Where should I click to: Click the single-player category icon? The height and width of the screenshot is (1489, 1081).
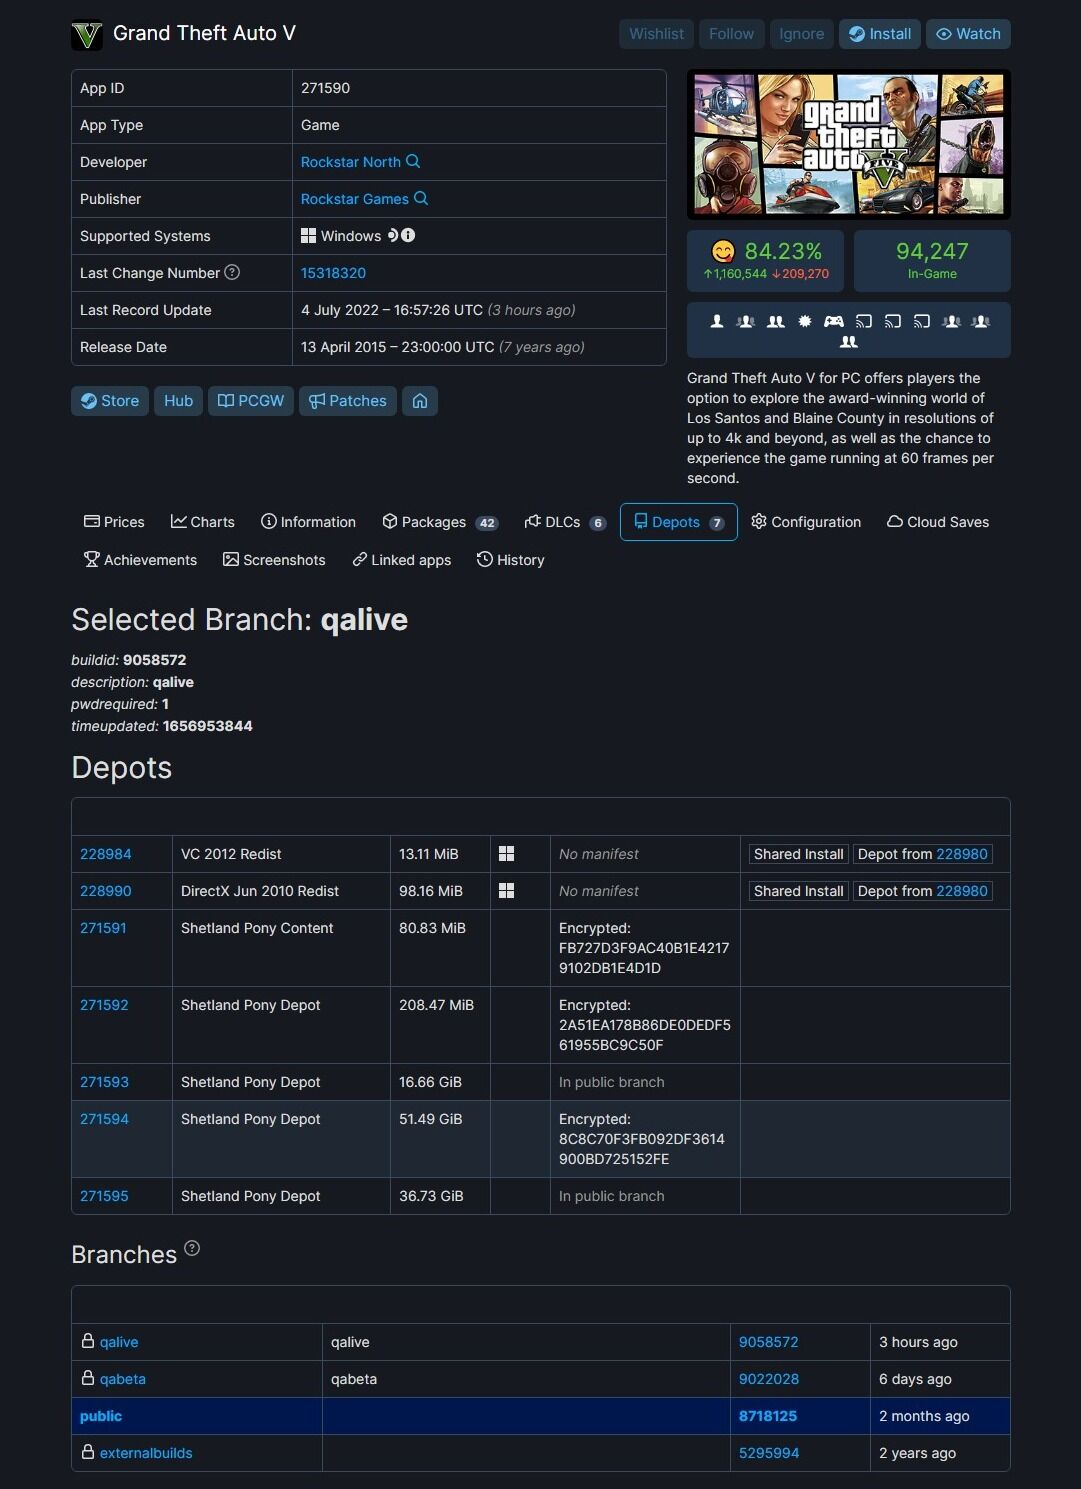(716, 321)
